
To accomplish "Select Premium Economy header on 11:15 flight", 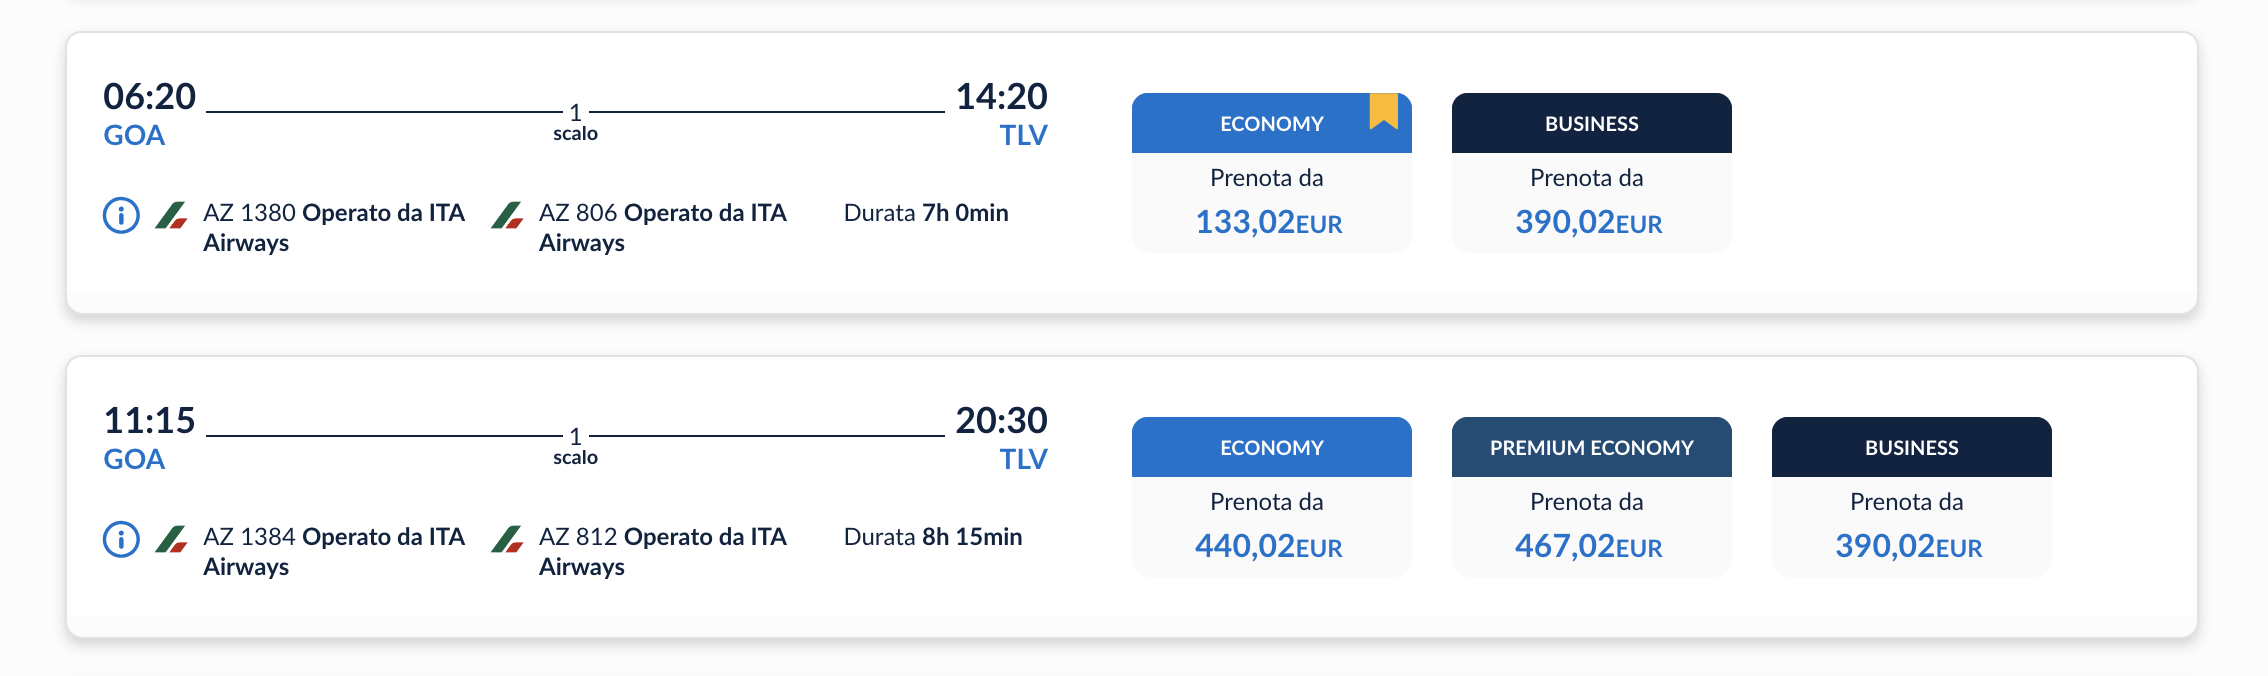I will pyautogui.click(x=1591, y=447).
